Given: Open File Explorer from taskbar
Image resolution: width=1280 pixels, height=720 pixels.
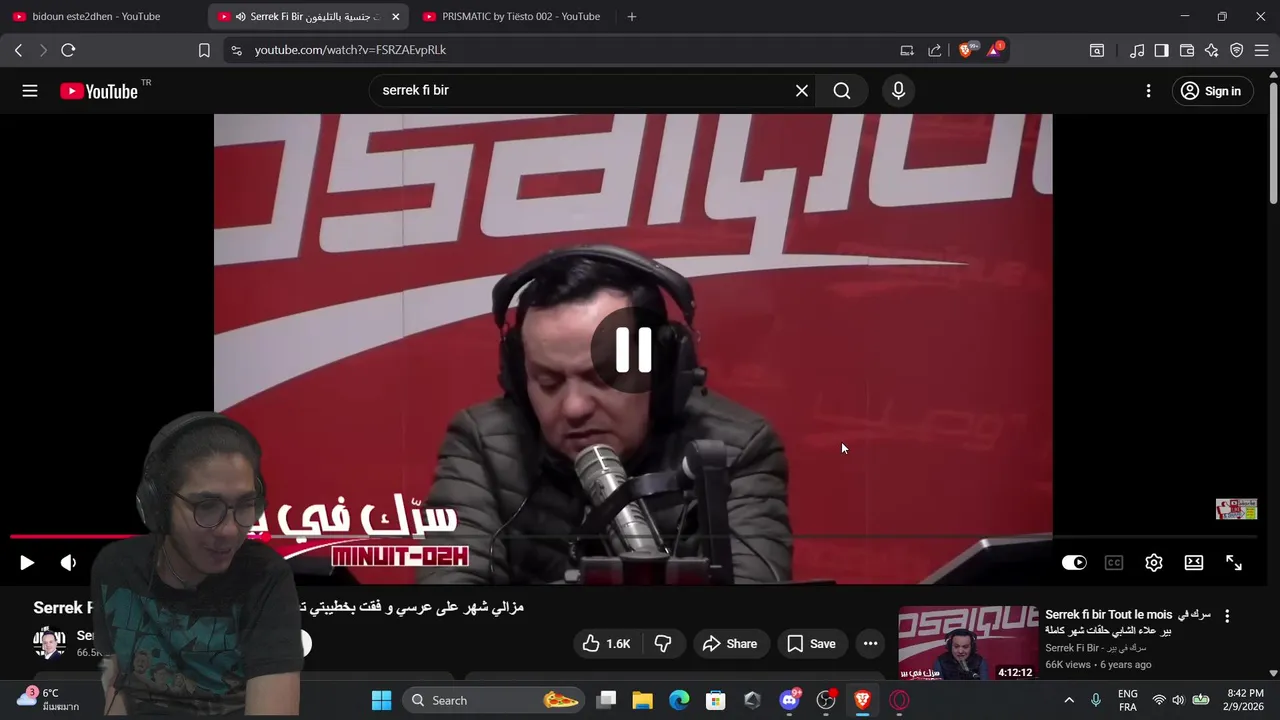Looking at the screenshot, I should click(x=642, y=700).
